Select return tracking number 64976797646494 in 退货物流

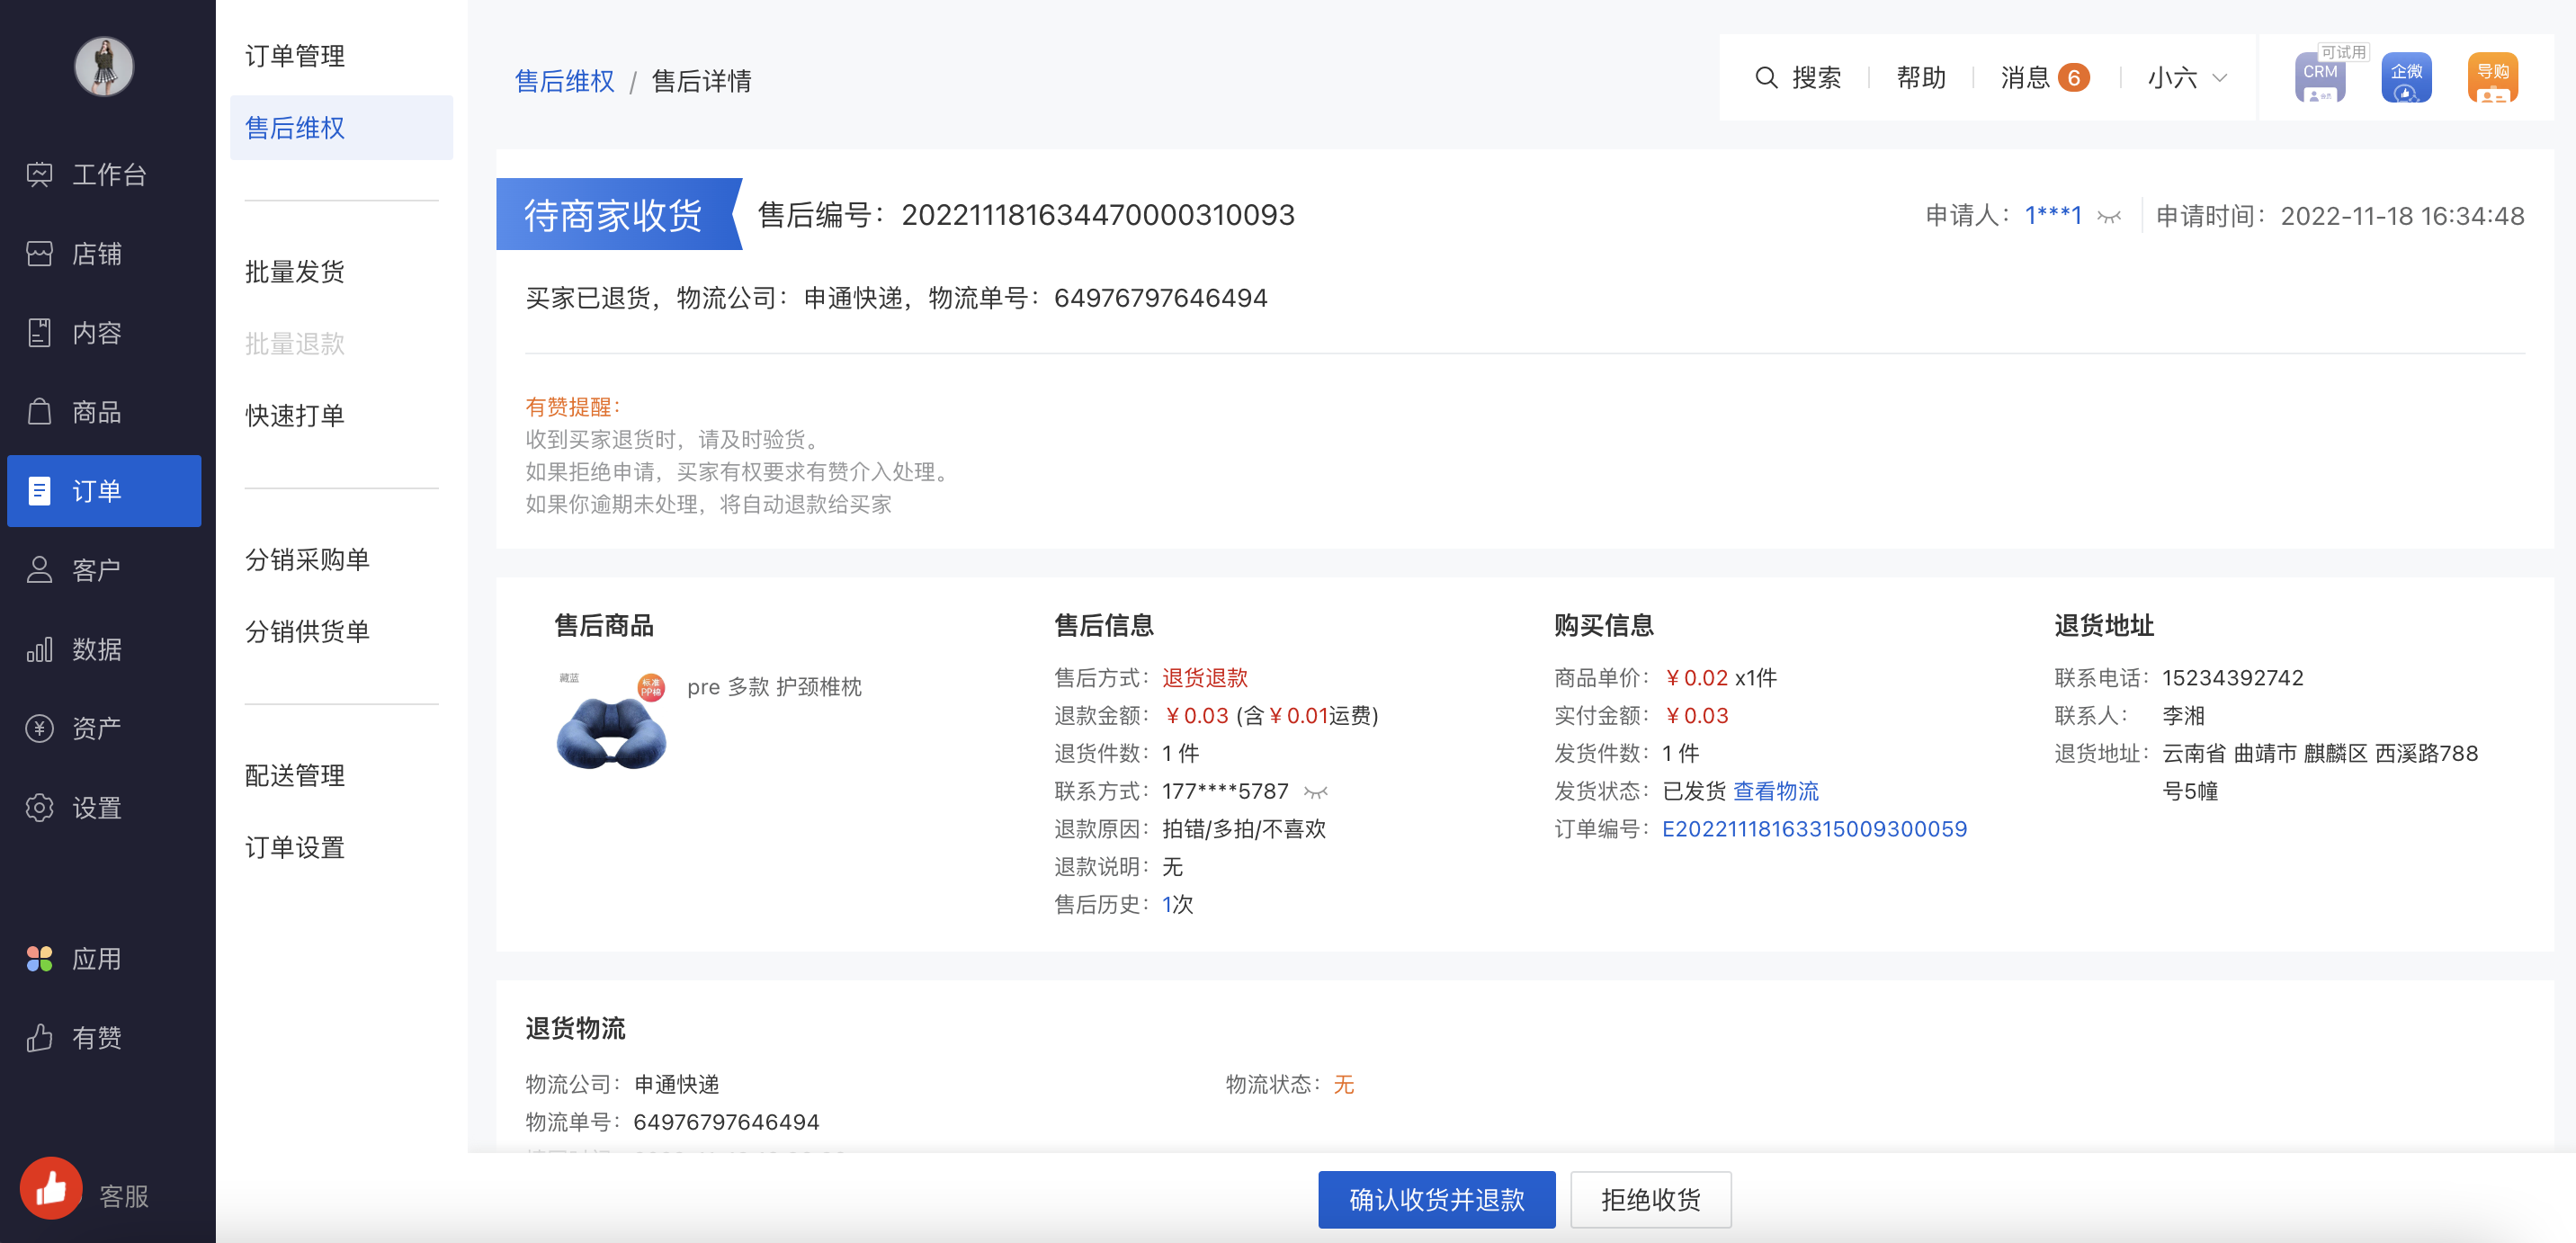tap(726, 1123)
